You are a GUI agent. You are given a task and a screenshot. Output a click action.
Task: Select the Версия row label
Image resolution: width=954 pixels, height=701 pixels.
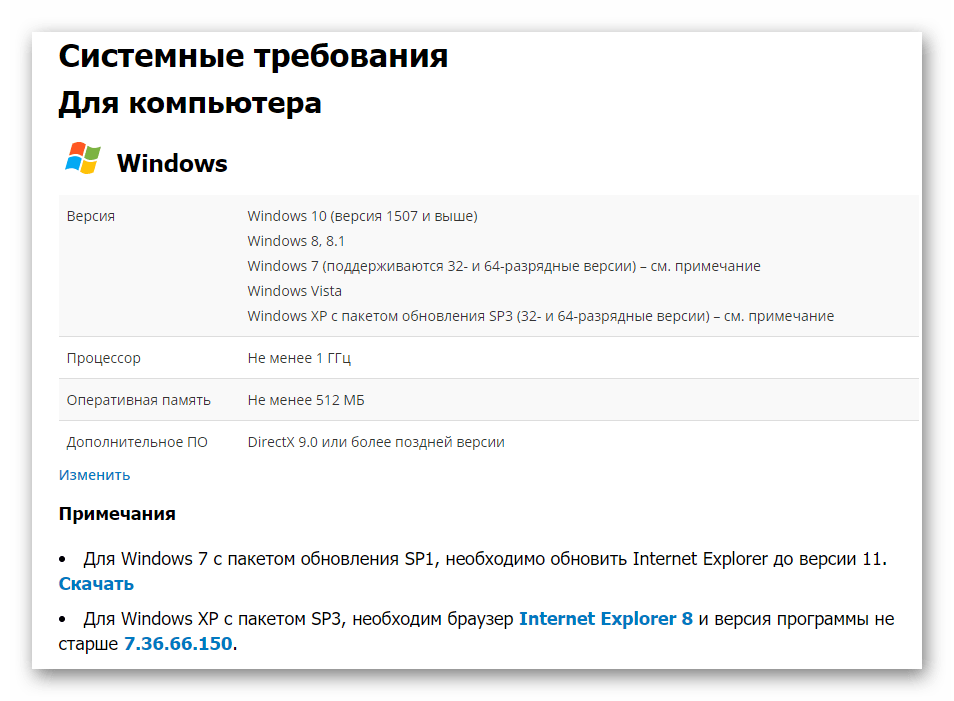tap(91, 216)
